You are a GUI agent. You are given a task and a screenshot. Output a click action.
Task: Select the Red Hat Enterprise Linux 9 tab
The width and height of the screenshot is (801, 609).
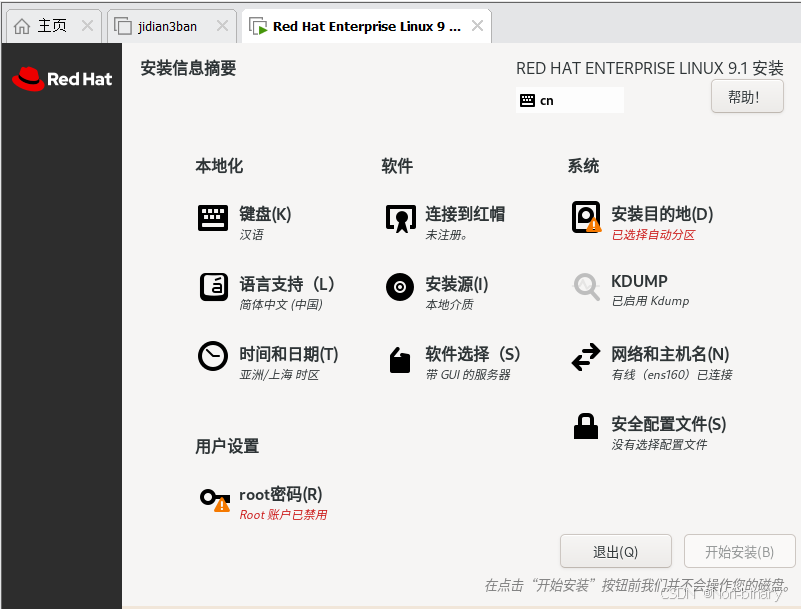366,26
